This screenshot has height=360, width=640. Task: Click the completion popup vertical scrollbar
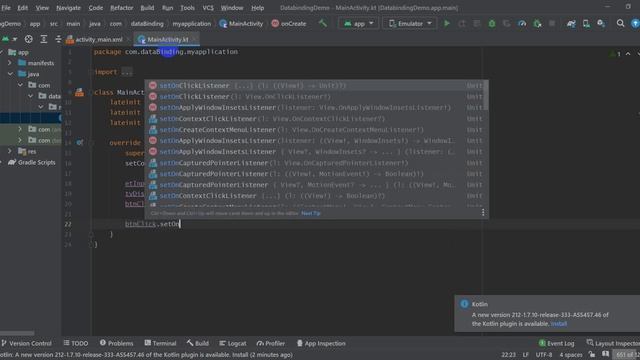(486, 96)
